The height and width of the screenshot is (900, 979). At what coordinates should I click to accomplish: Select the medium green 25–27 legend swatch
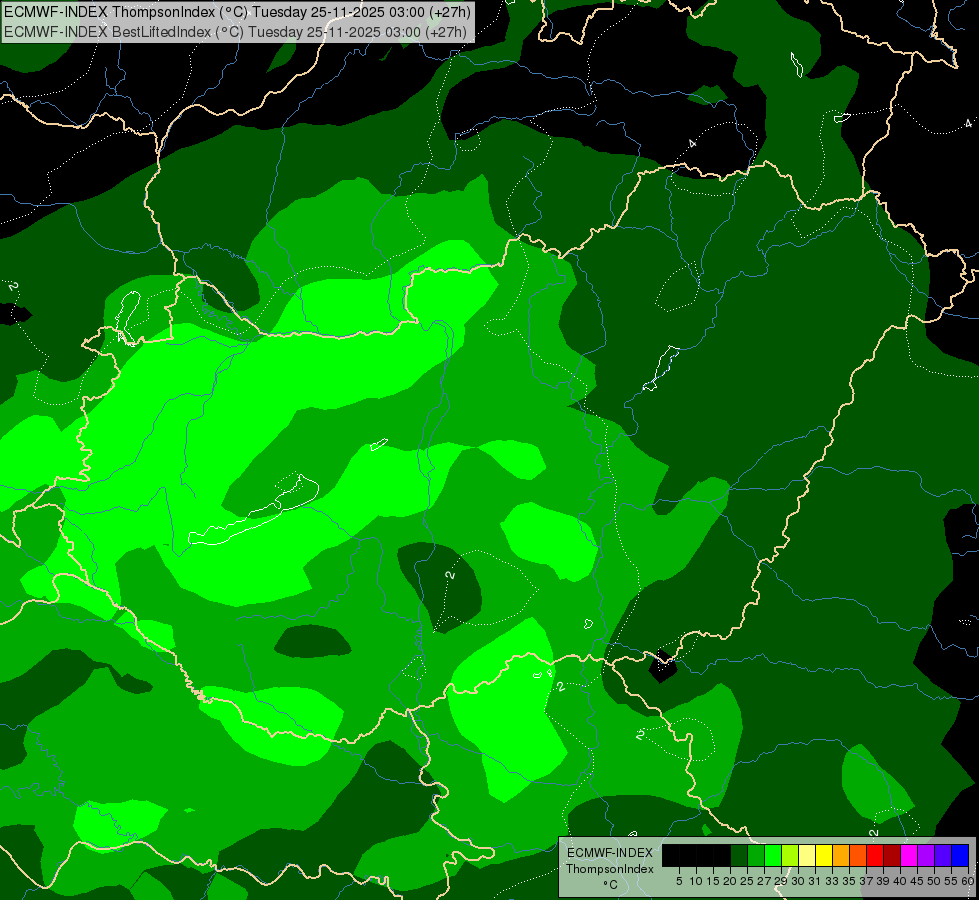pos(756,855)
